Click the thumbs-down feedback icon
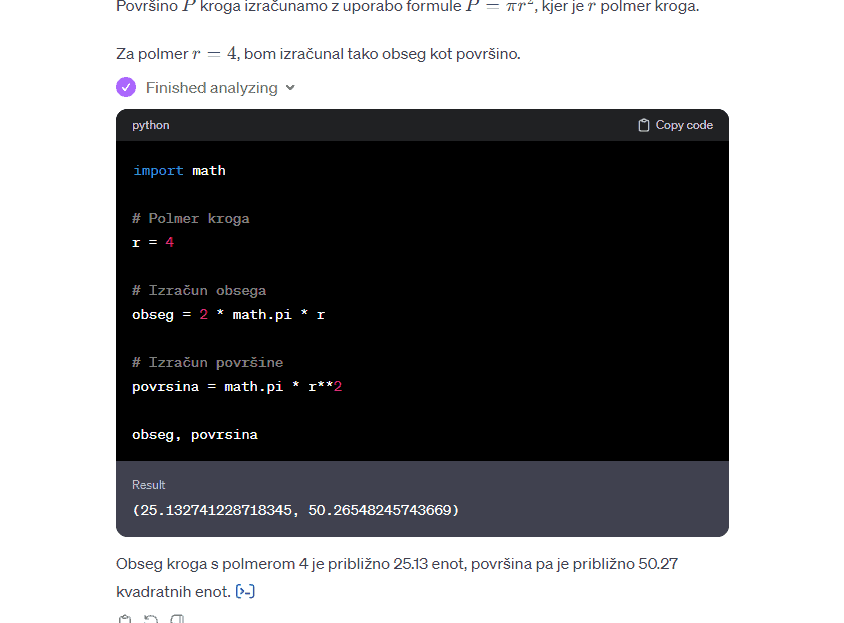 pyautogui.click(x=177, y=620)
